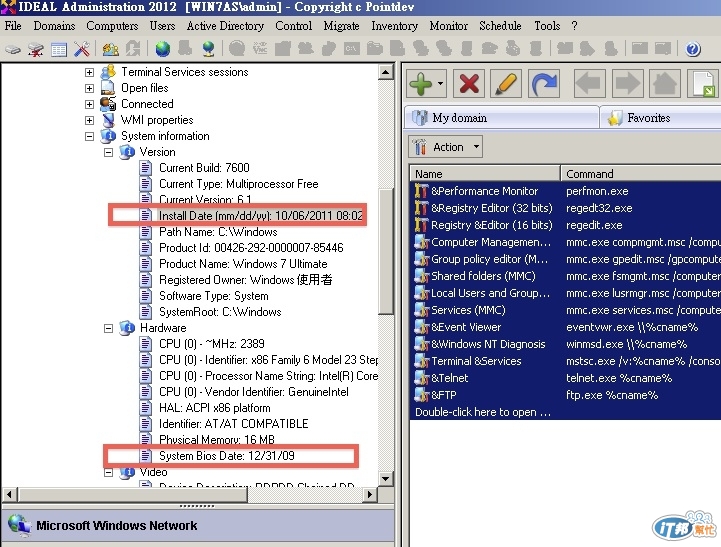Click the globe icon in main toolbar
This screenshot has width=721, height=547.
[162, 49]
